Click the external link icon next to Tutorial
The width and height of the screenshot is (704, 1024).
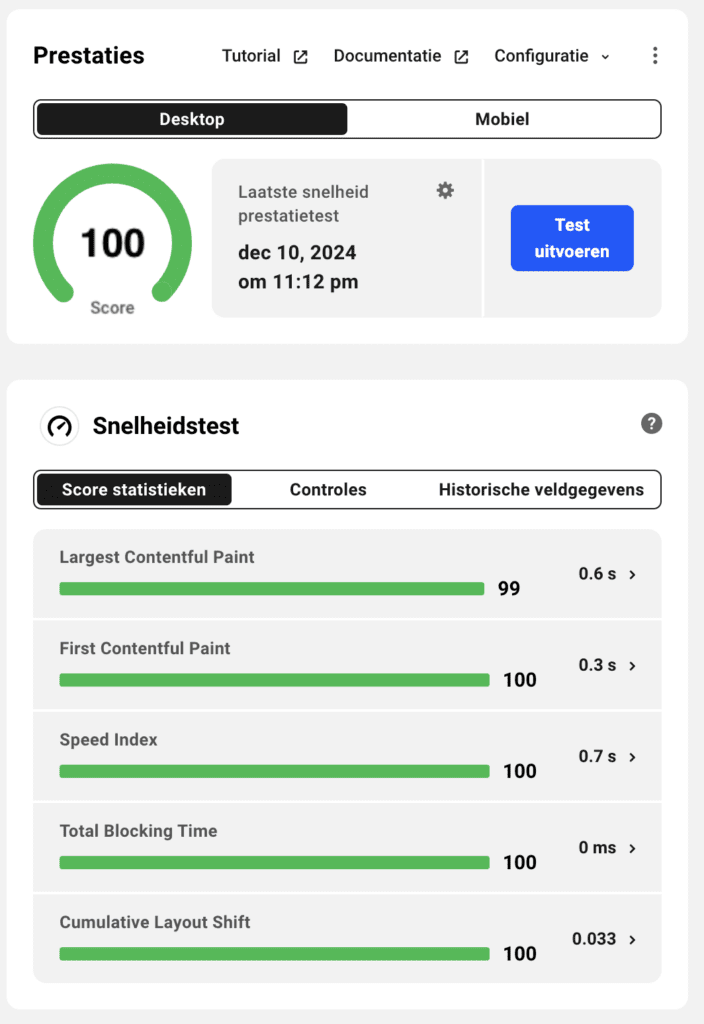[300, 57]
